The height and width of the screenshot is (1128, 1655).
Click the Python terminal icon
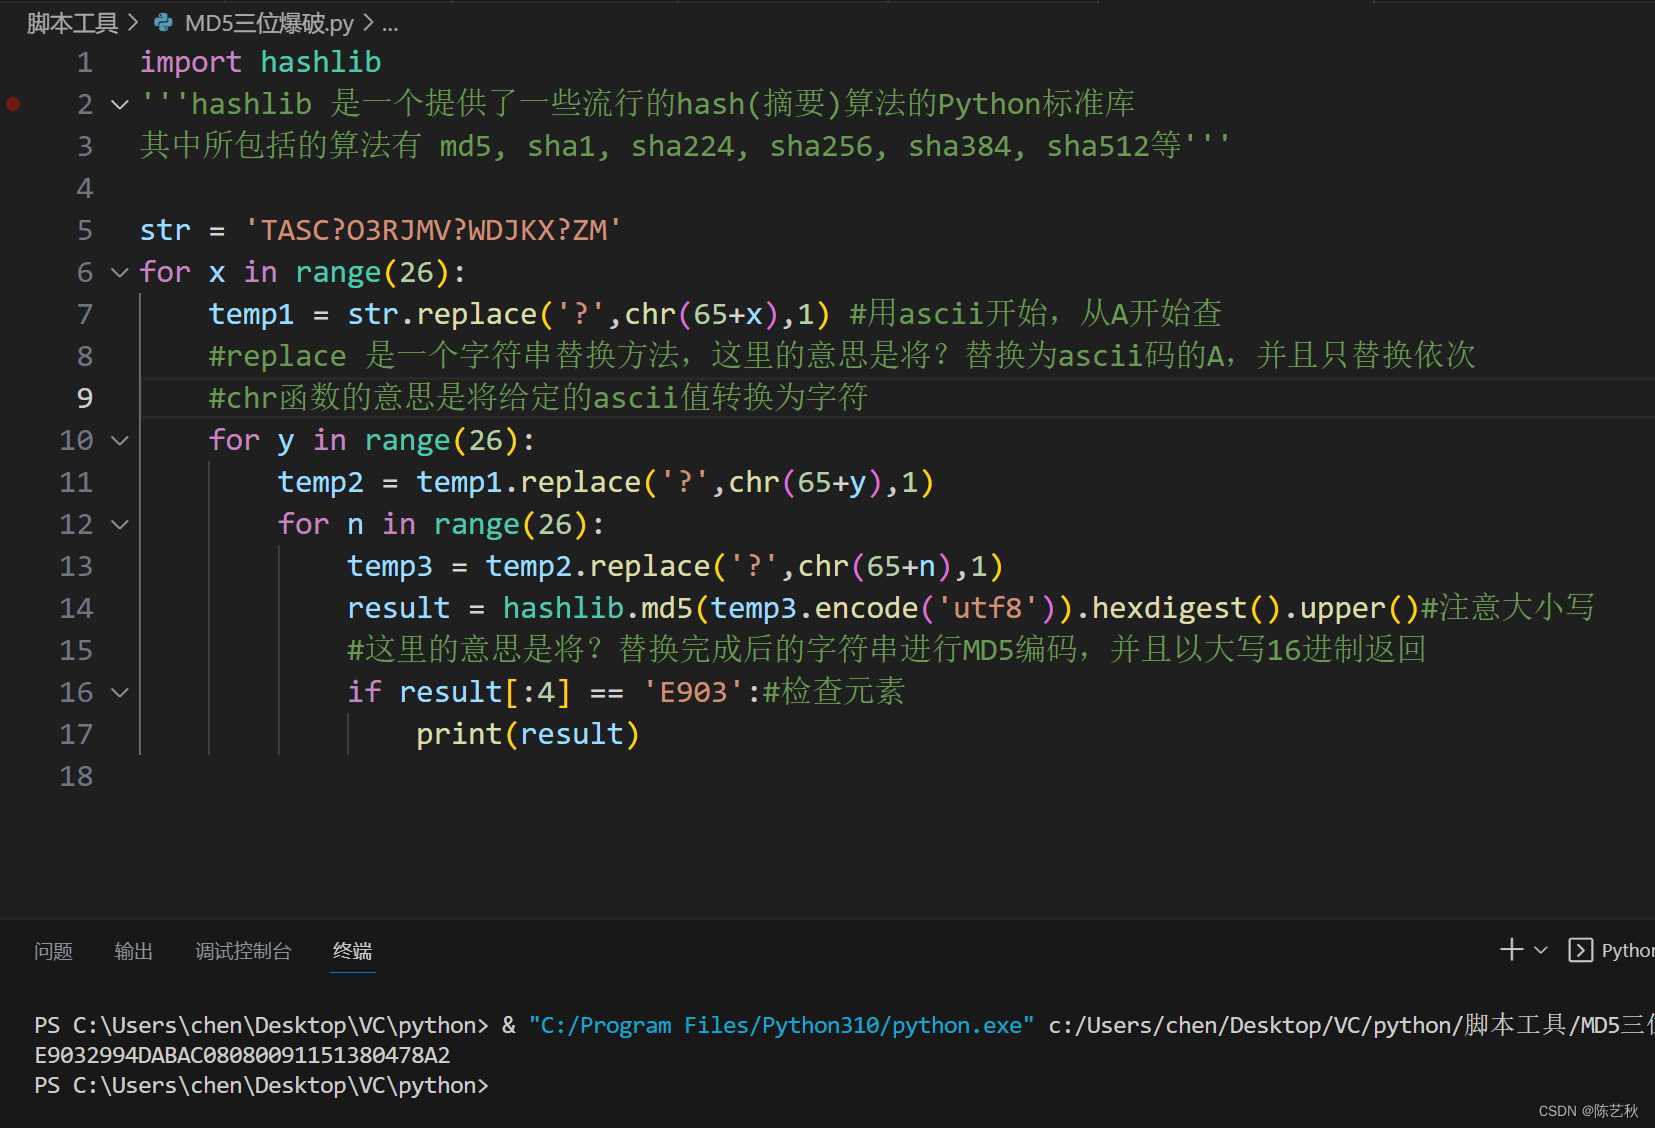[1580, 950]
